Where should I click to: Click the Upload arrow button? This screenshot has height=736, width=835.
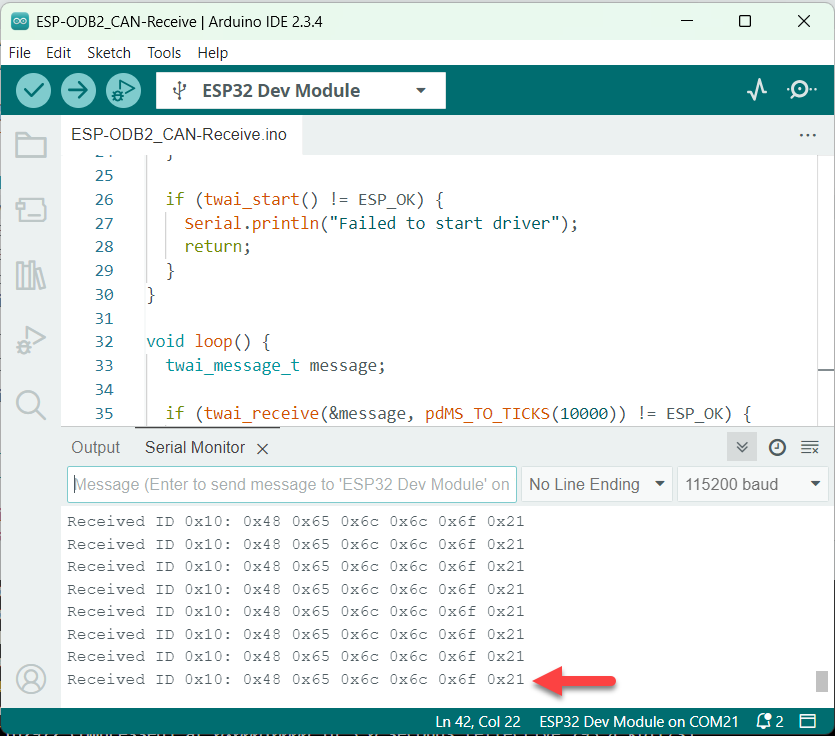78,91
